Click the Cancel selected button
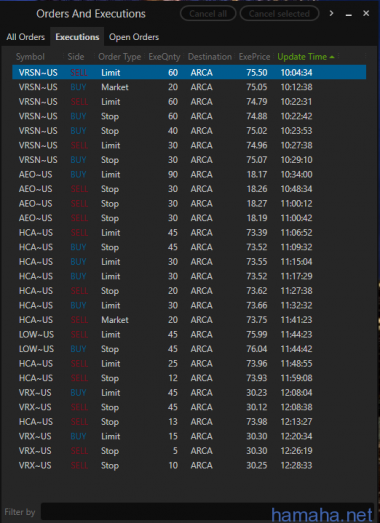Screen dimensions: 380x523 click(279, 14)
